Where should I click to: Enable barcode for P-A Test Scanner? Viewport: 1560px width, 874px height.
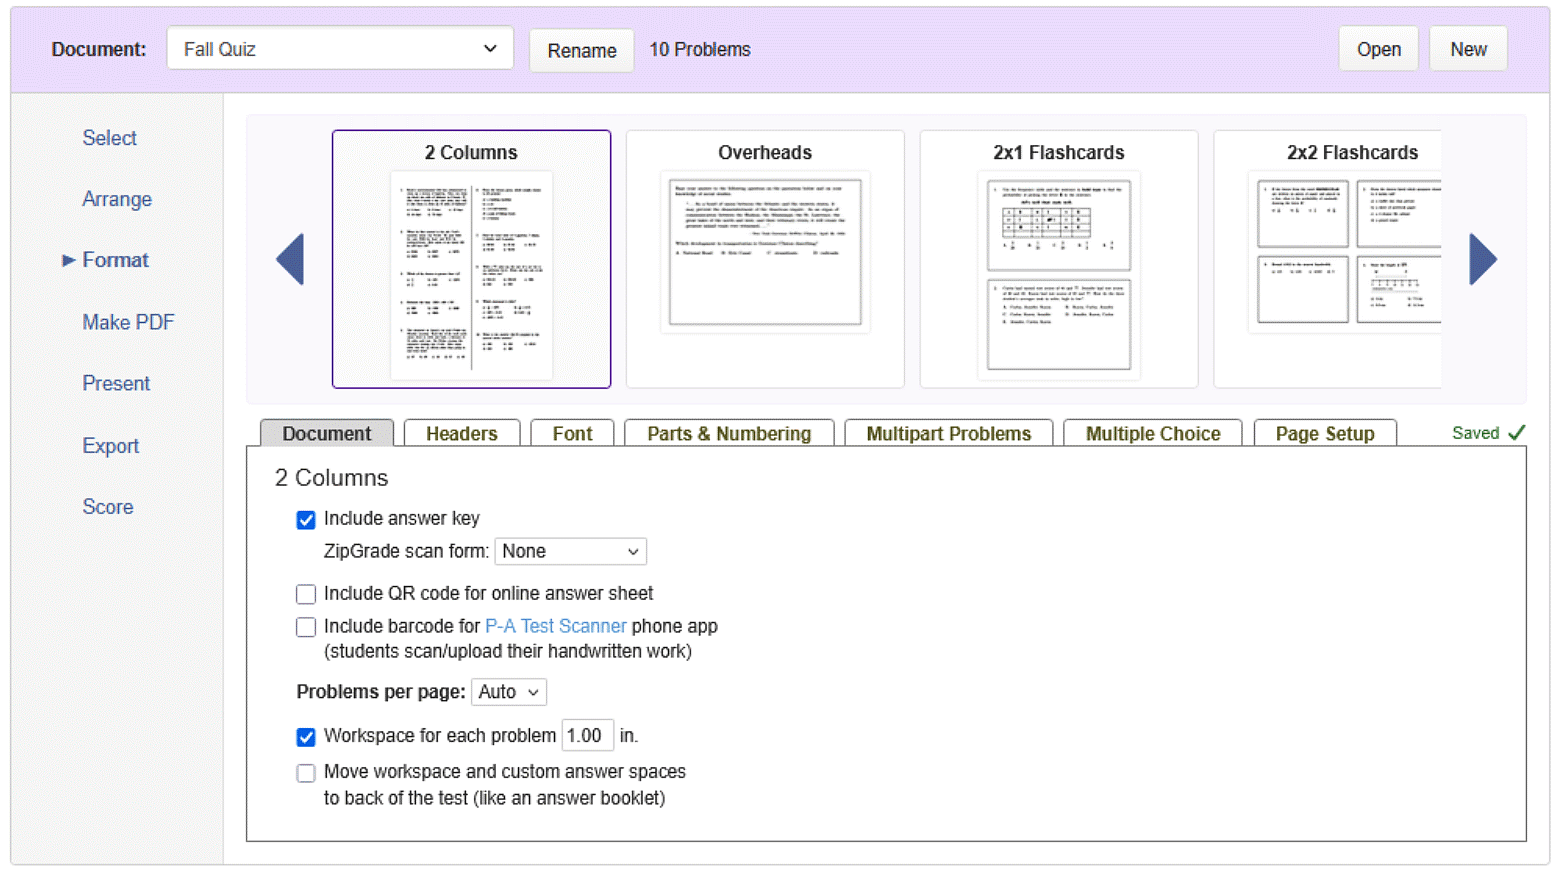(306, 627)
